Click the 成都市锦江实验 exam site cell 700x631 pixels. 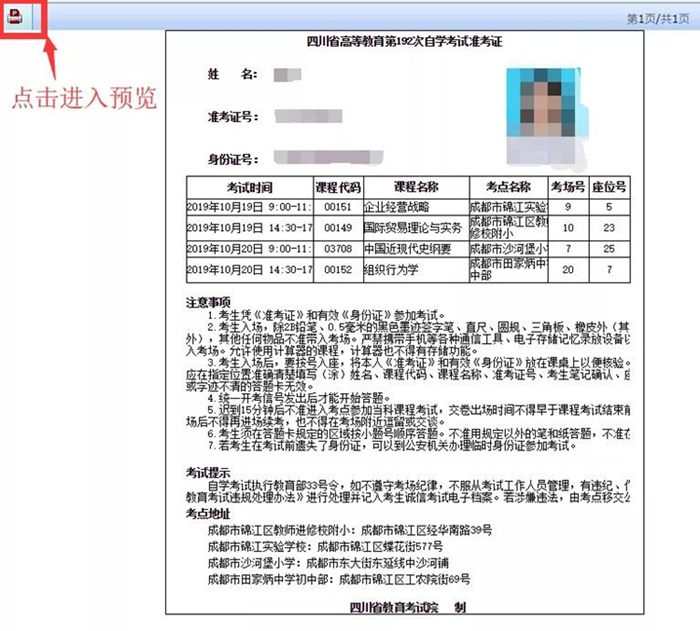[508, 207]
